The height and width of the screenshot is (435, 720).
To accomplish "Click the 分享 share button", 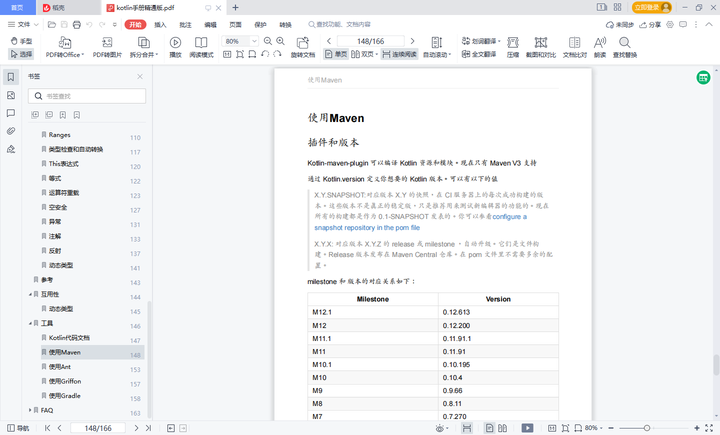I will [x=650, y=25].
